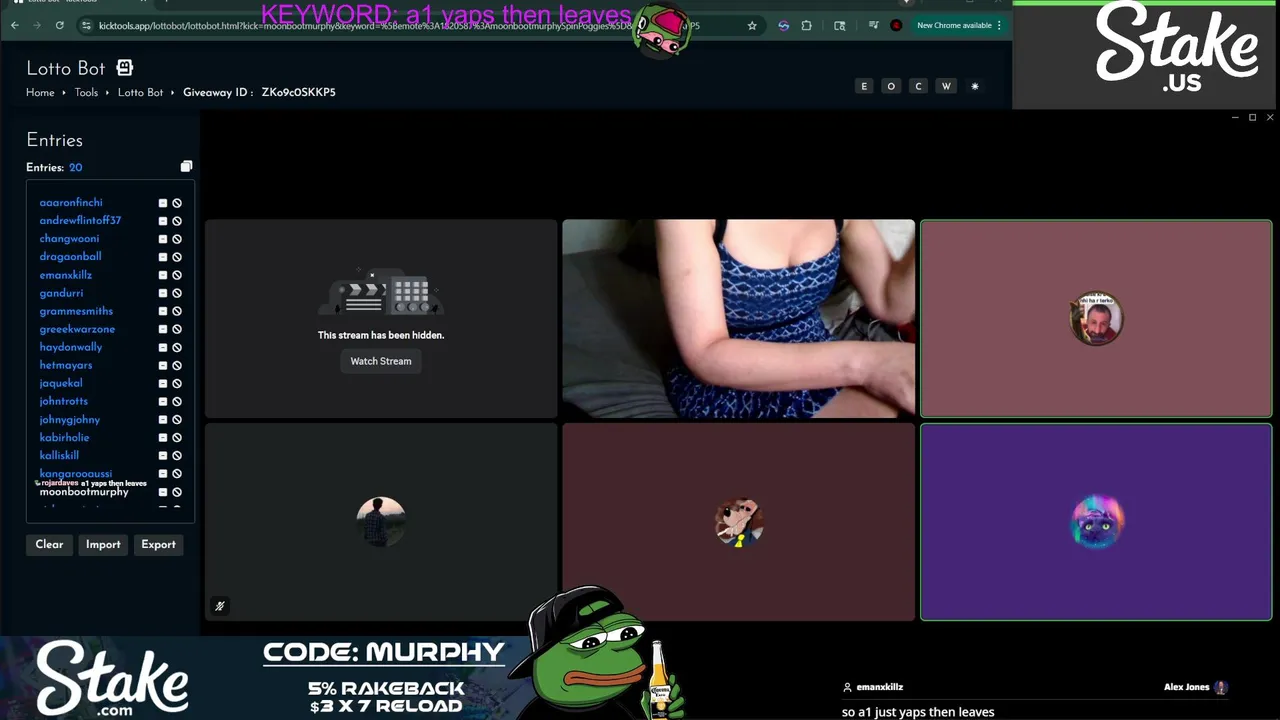Click the muted microphone icon in call

click(x=220, y=606)
